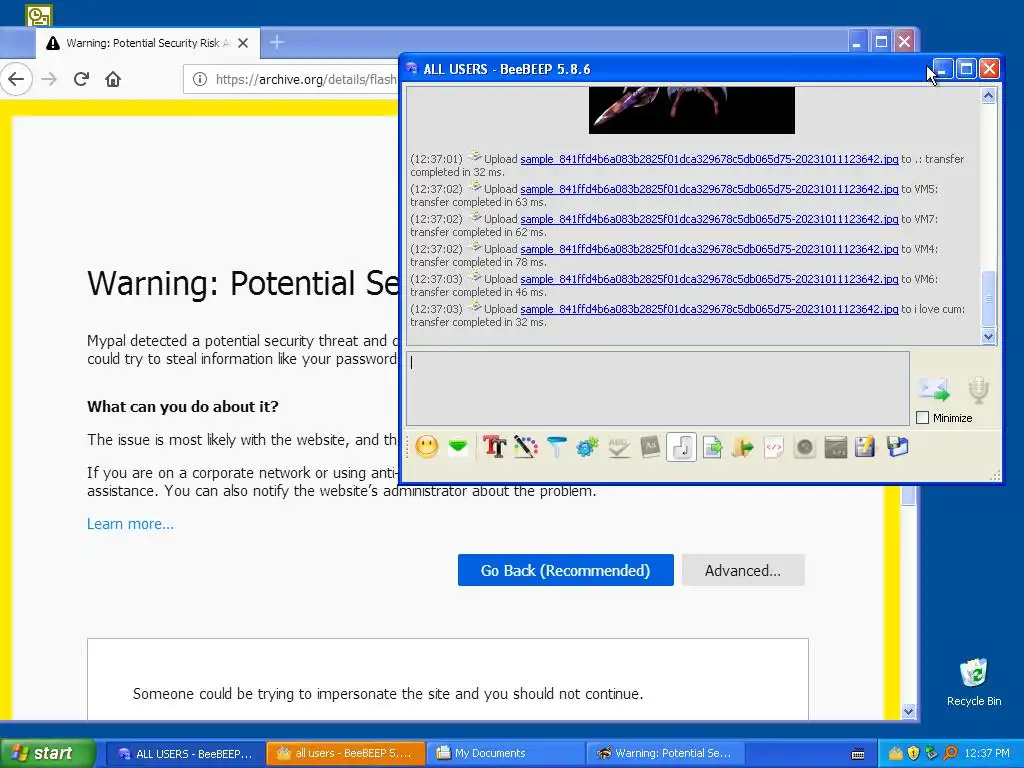The width and height of the screenshot is (1024, 768).
Task: Click the HTML code tag icon
Action: [774, 447]
